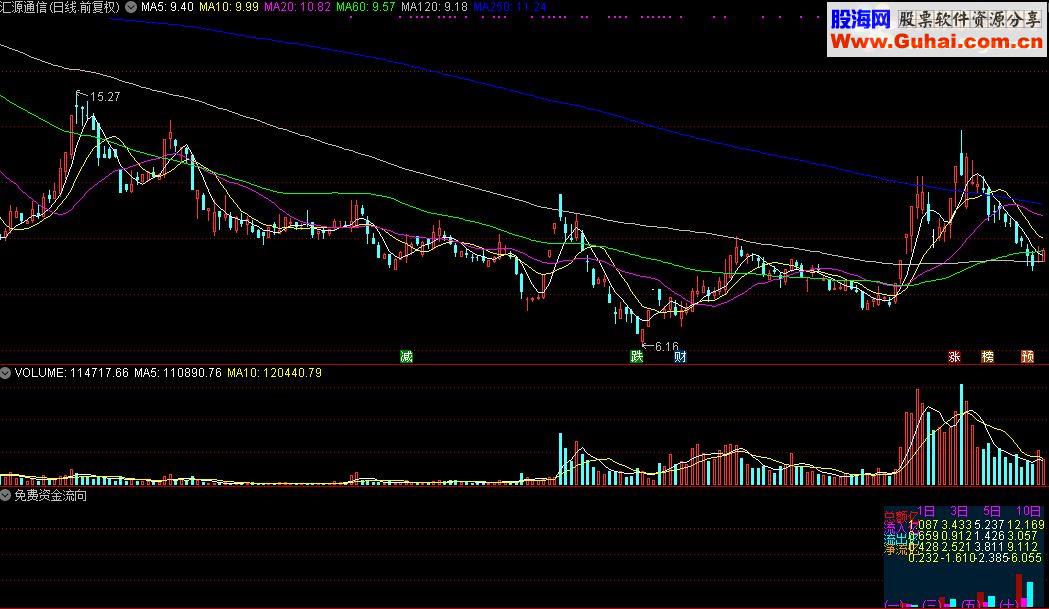
Task: Select the MA60: 9.57 indicator label
Action: (365, 7)
